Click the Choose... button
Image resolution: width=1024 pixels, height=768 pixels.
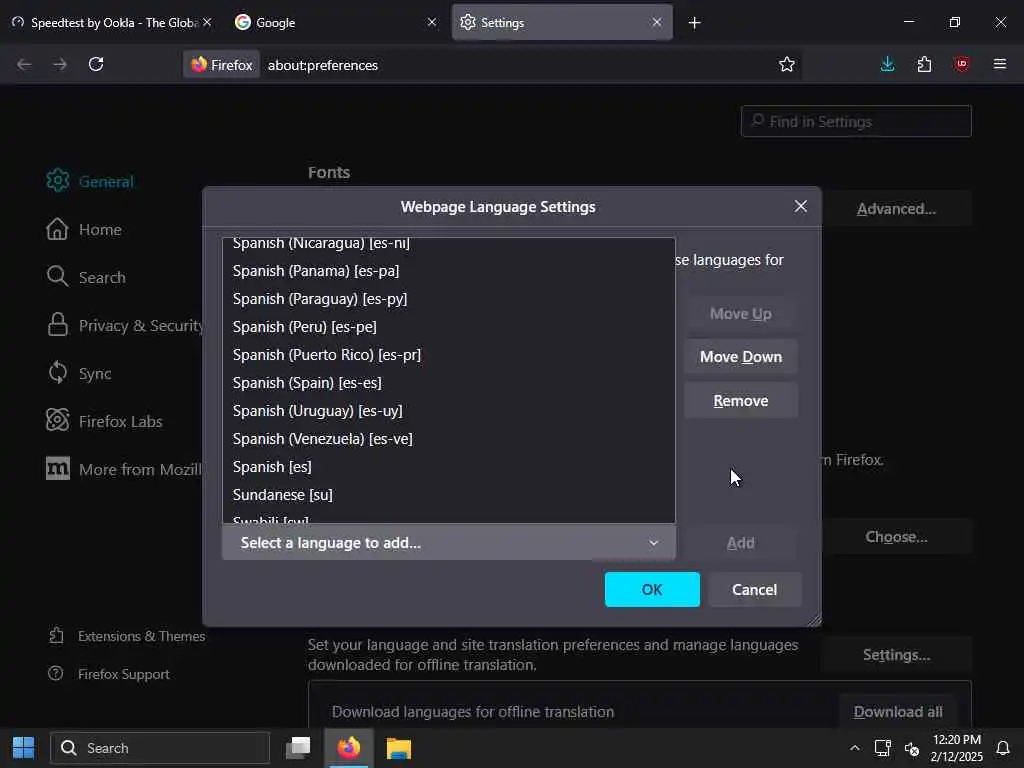tap(896, 537)
